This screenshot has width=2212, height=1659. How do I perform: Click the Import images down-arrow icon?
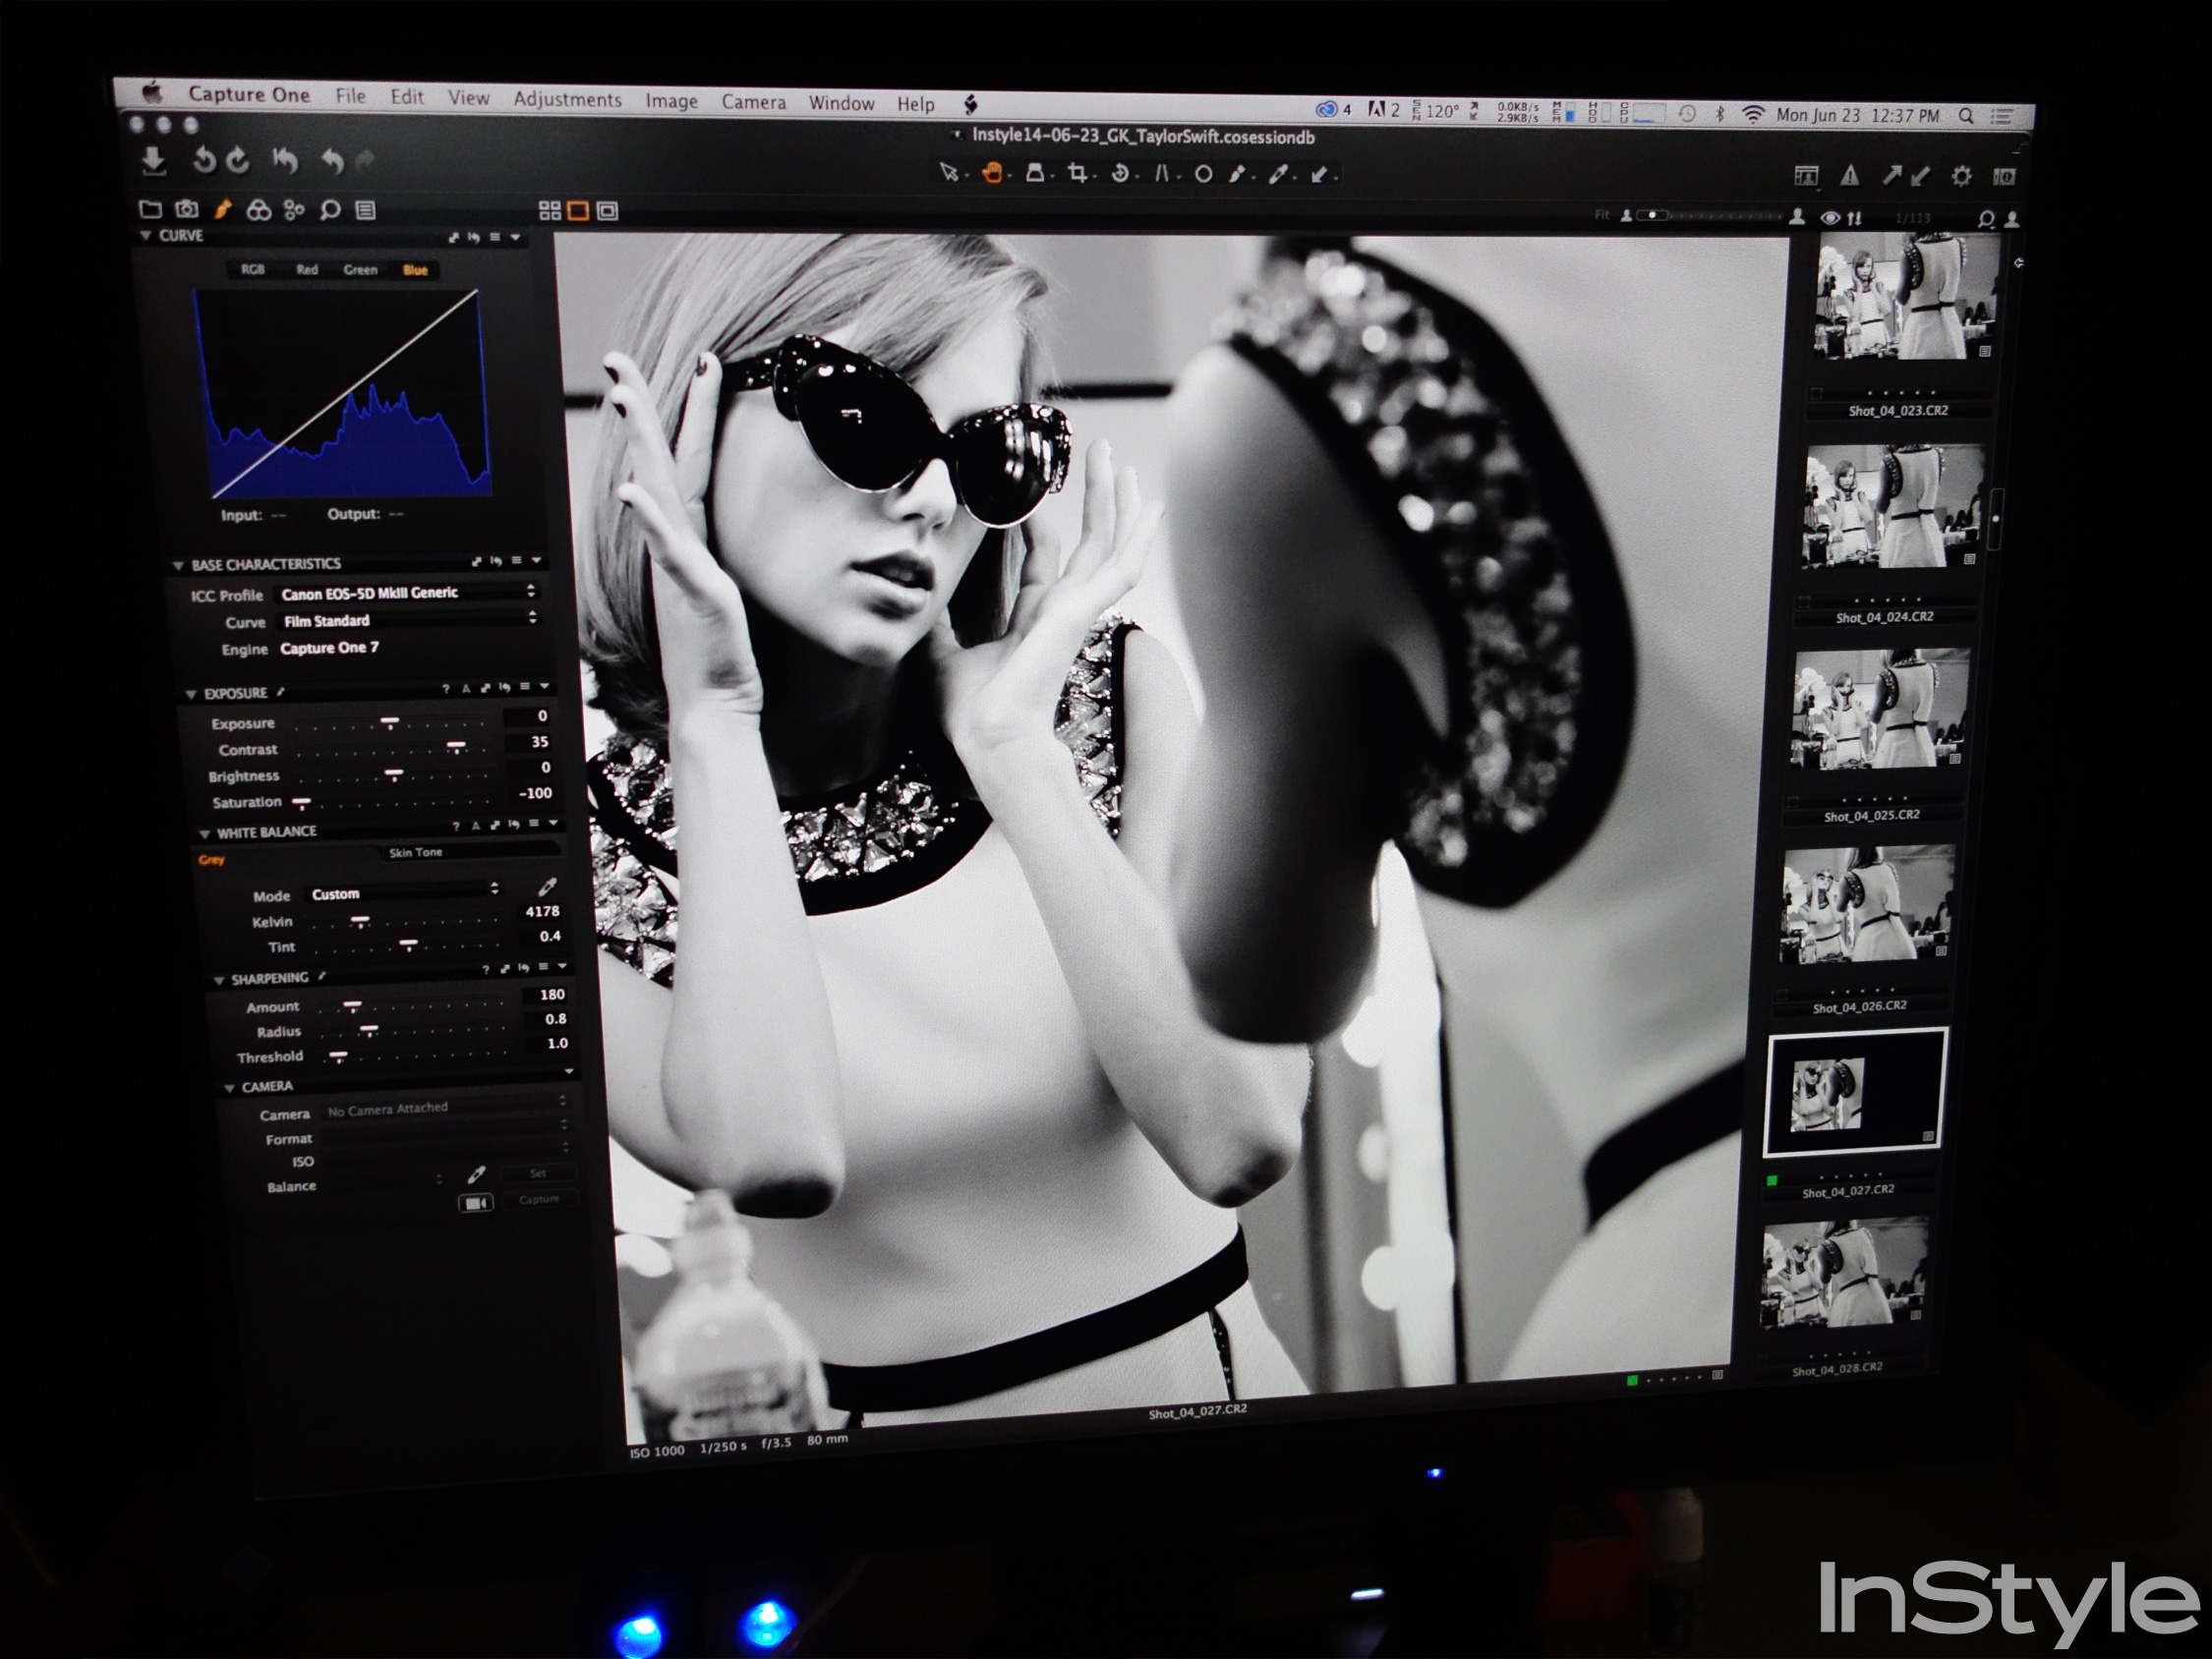tap(154, 160)
